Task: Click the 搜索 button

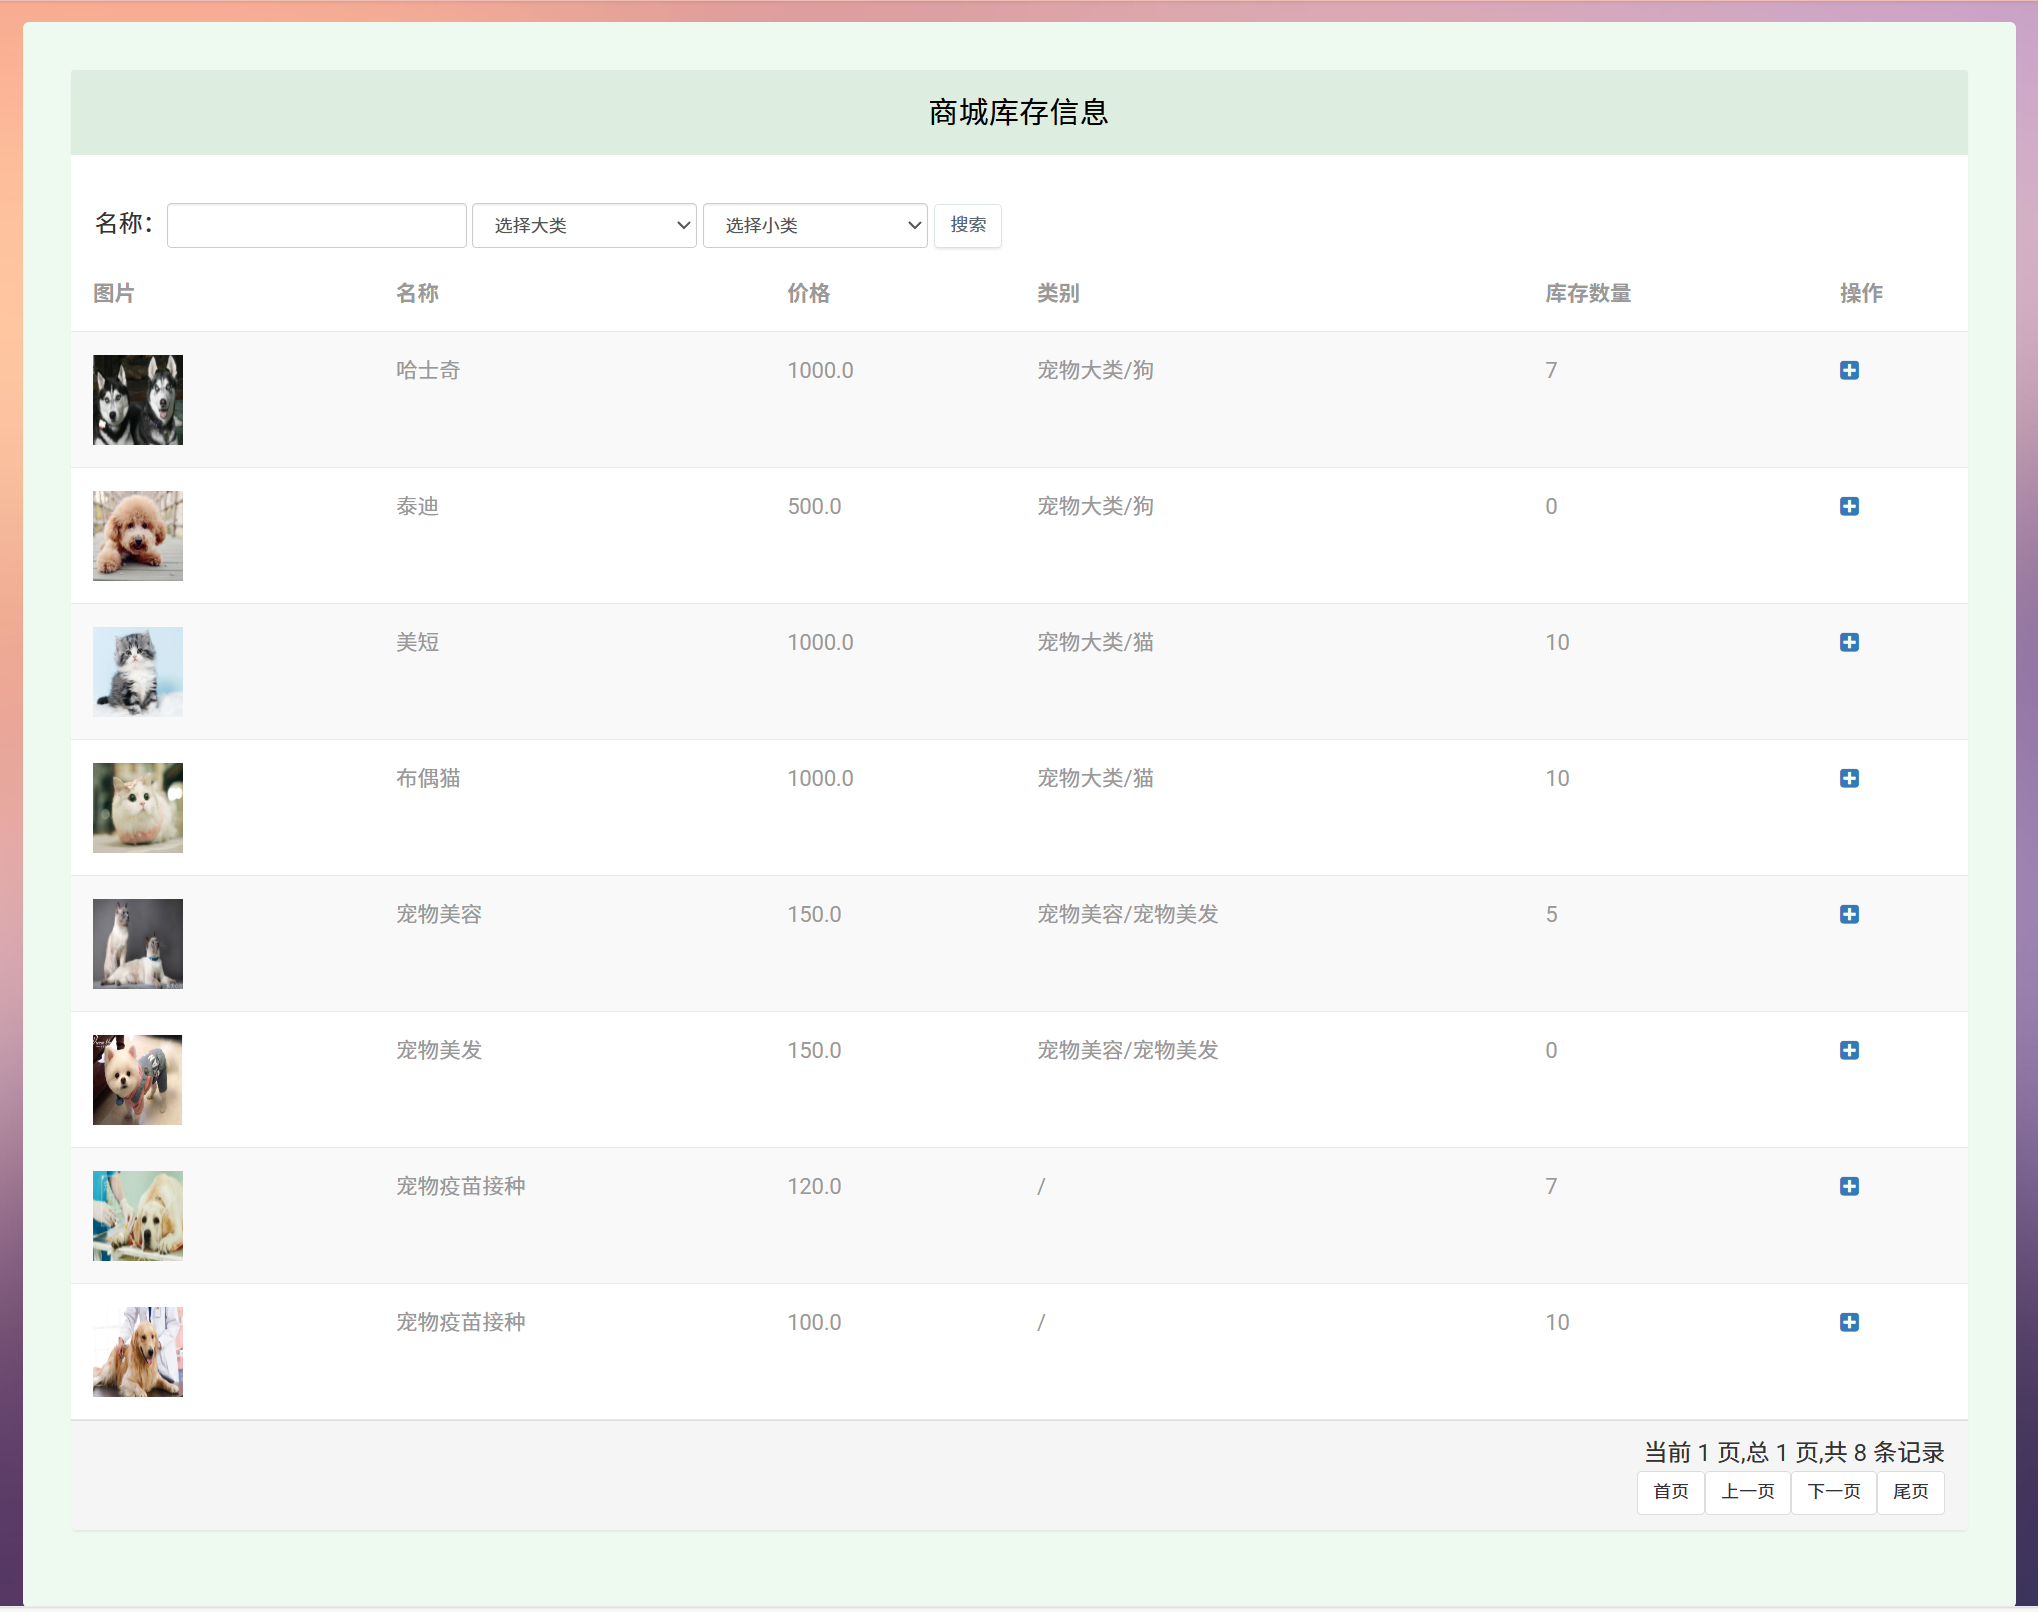Action: pos(967,225)
